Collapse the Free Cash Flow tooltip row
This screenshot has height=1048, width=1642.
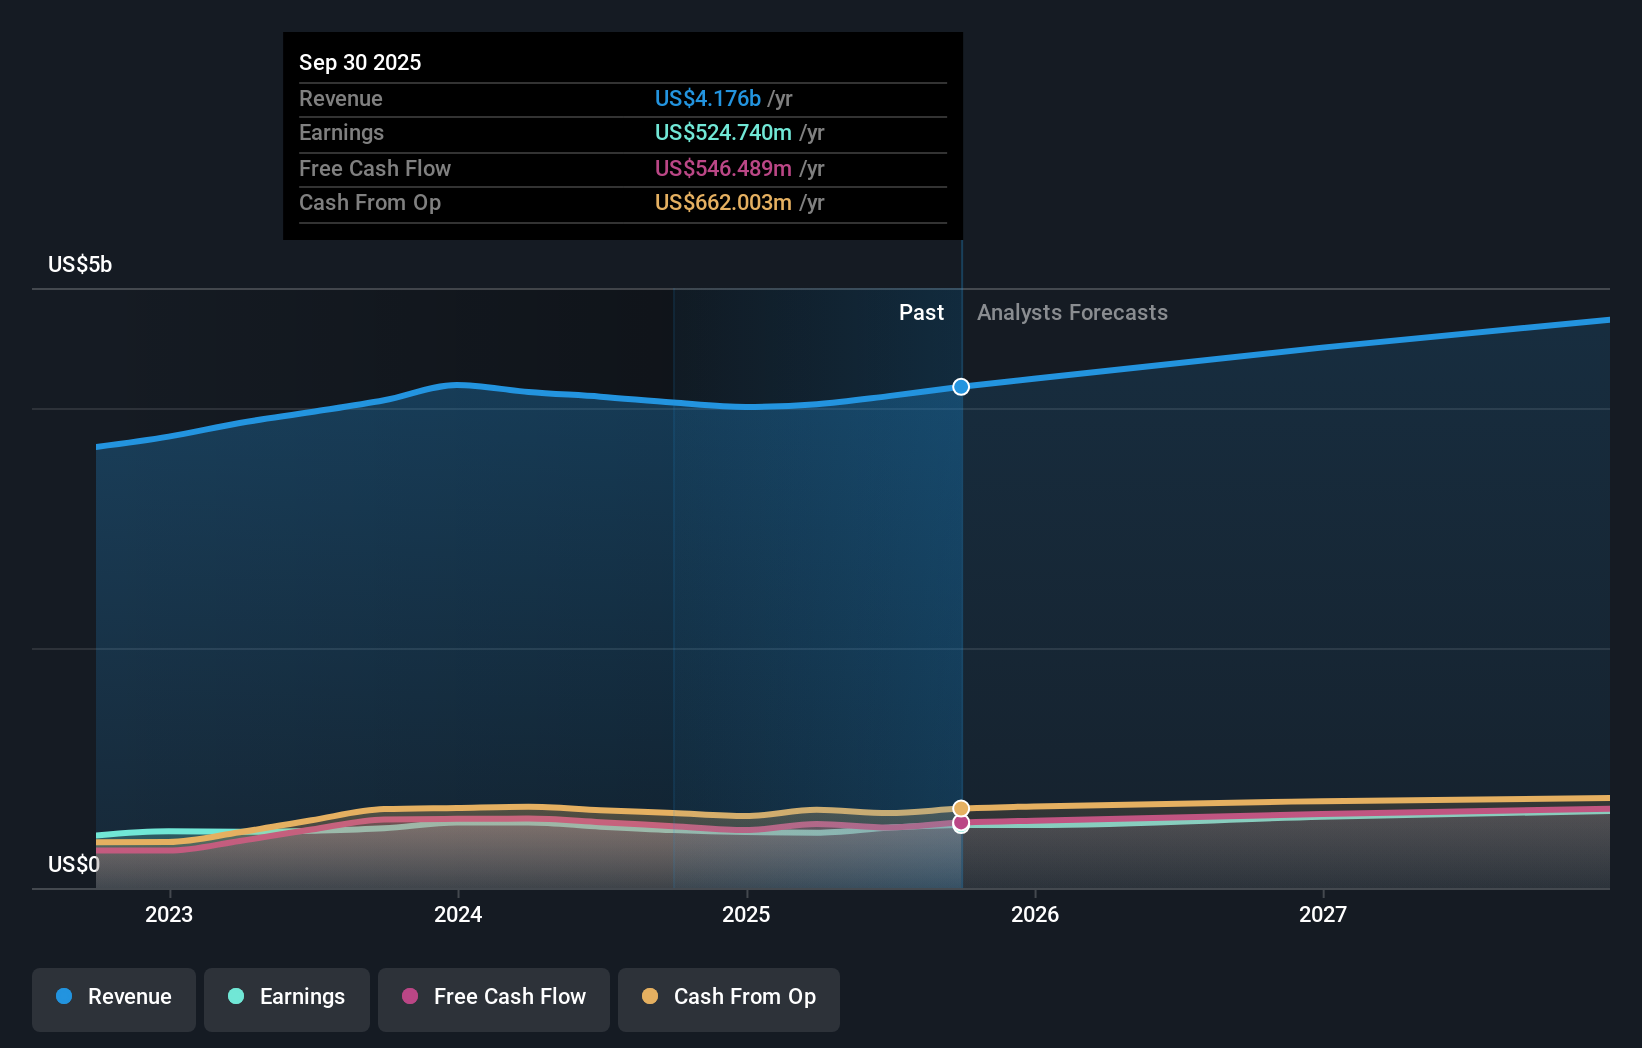click(x=375, y=168)
